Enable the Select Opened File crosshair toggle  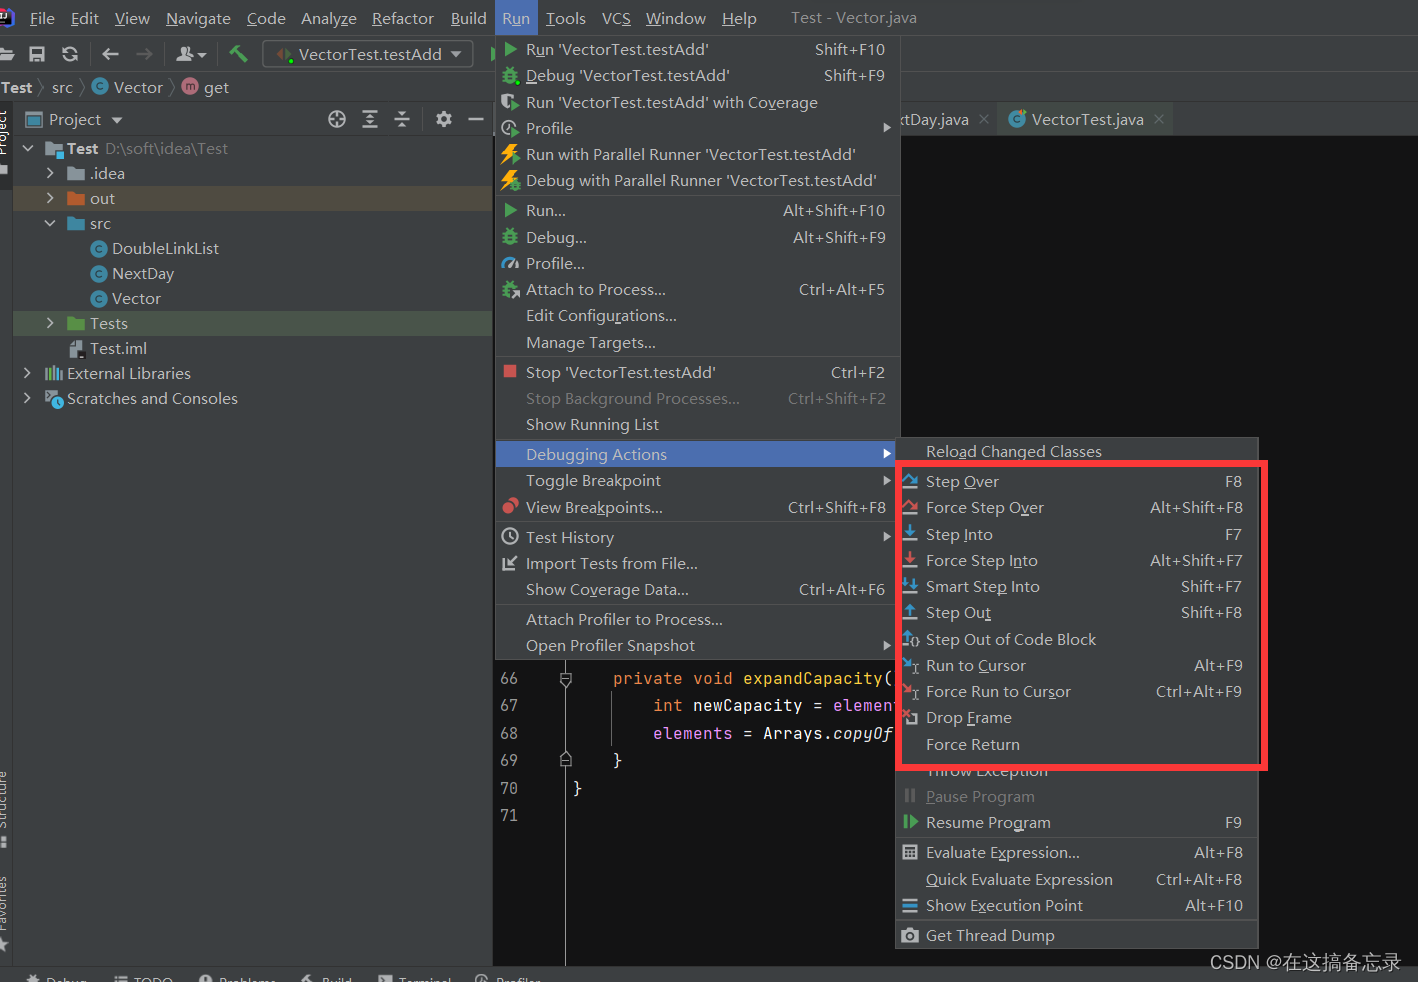click(336, 119)
